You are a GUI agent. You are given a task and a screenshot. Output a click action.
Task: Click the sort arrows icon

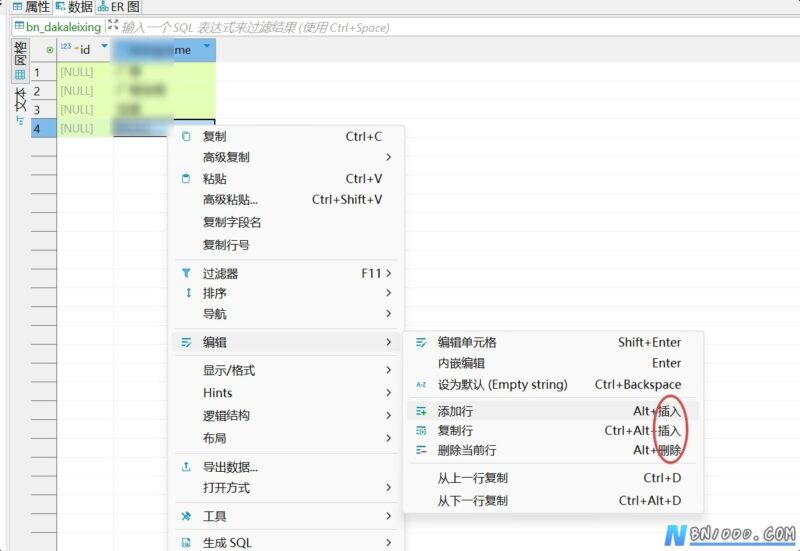tap(188, 293)
